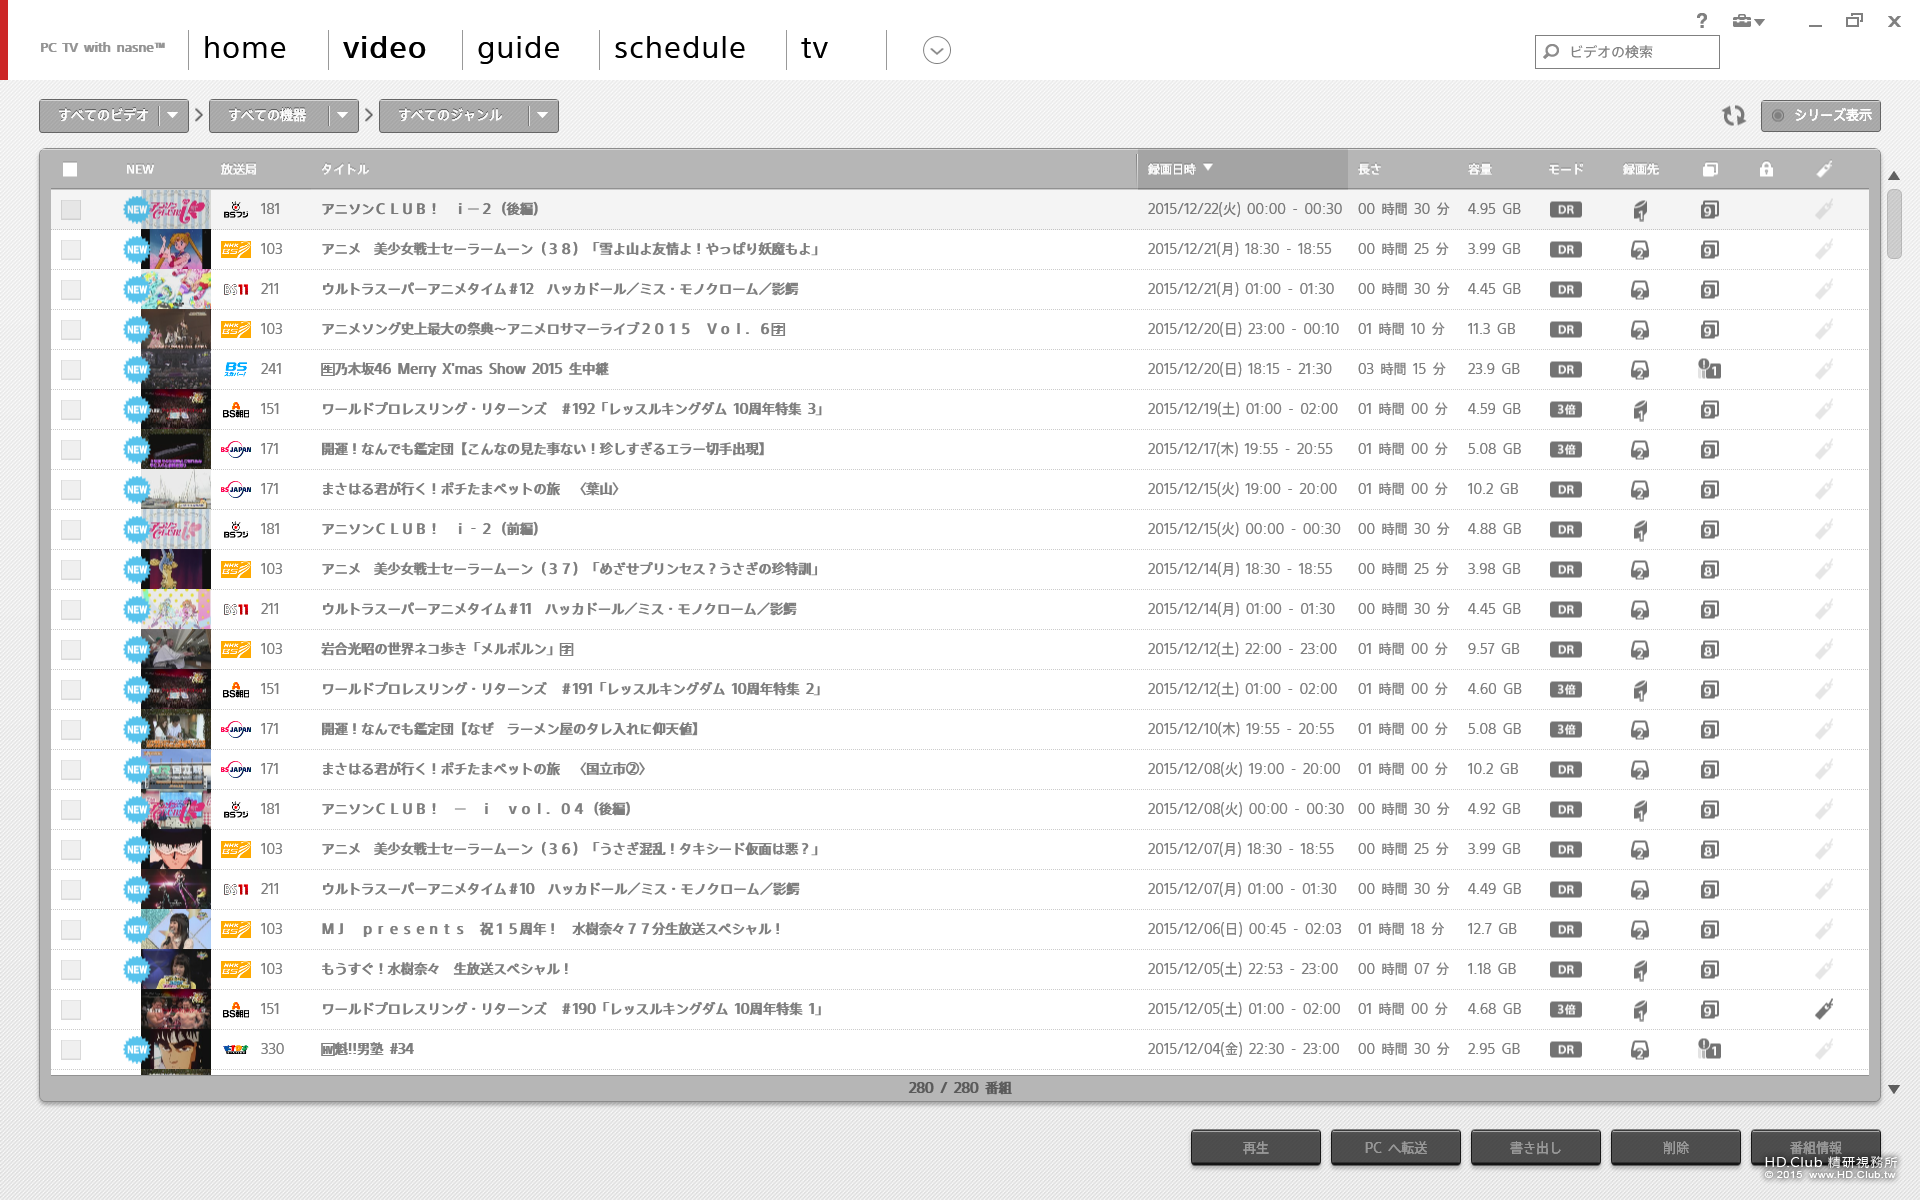Click BS Fuji logo for アニソンCLUB vol.04 (後編)

236,809
